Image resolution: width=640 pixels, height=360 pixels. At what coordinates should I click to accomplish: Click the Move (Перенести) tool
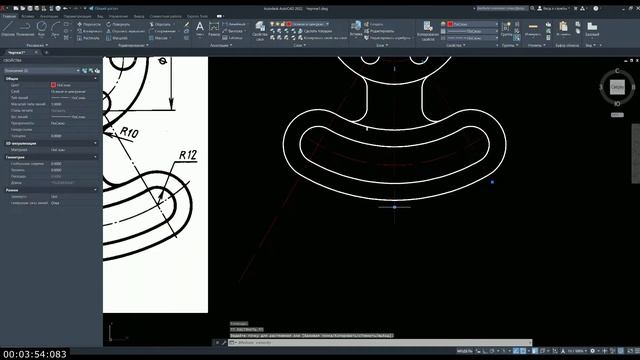click(x=89, y=24)
